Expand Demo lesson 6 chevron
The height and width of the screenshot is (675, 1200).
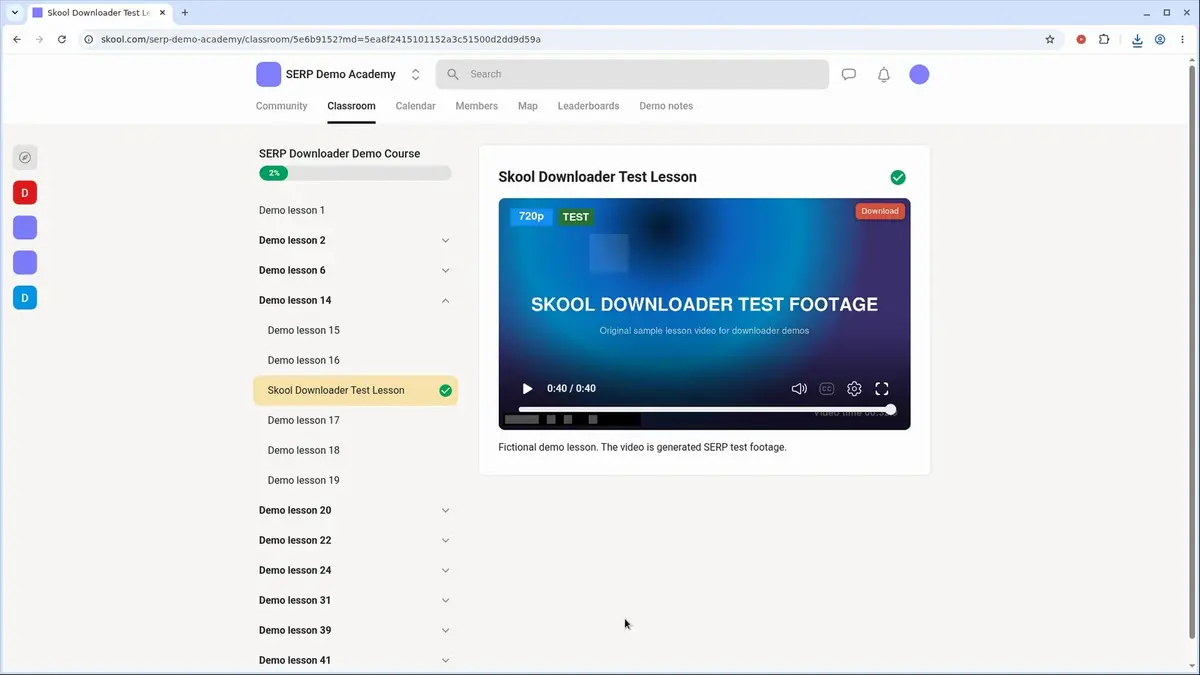446,270
